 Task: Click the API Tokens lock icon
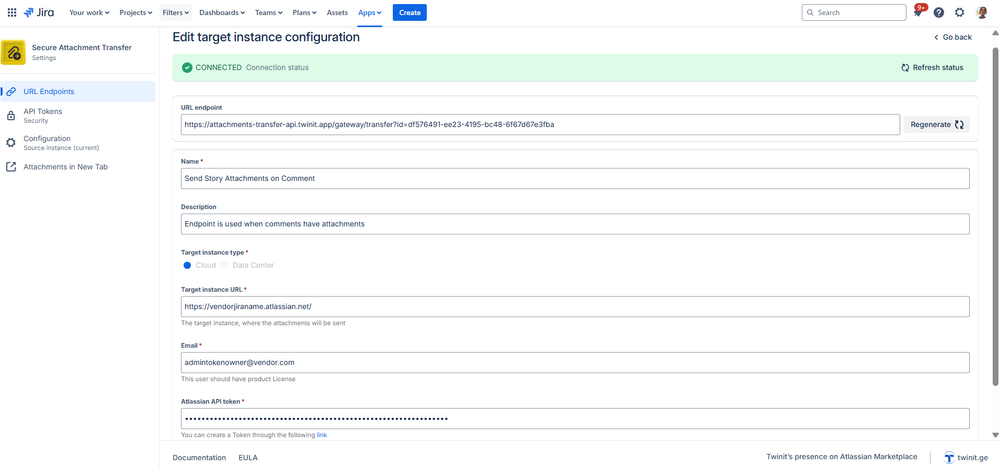[11, 115]
